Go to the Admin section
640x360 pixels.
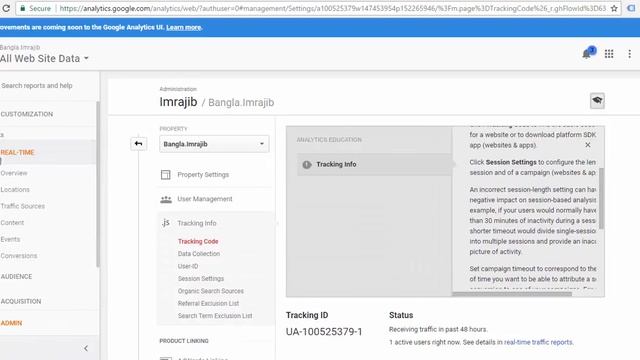pos(11,323)
